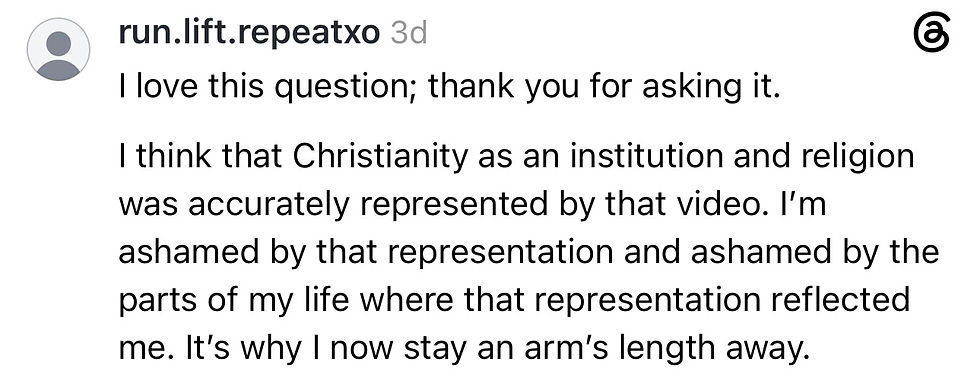The height and width of the screenshot is (384, 980).
Task: Click the word 'stay' in last line
Action: [x=434, y=350]
